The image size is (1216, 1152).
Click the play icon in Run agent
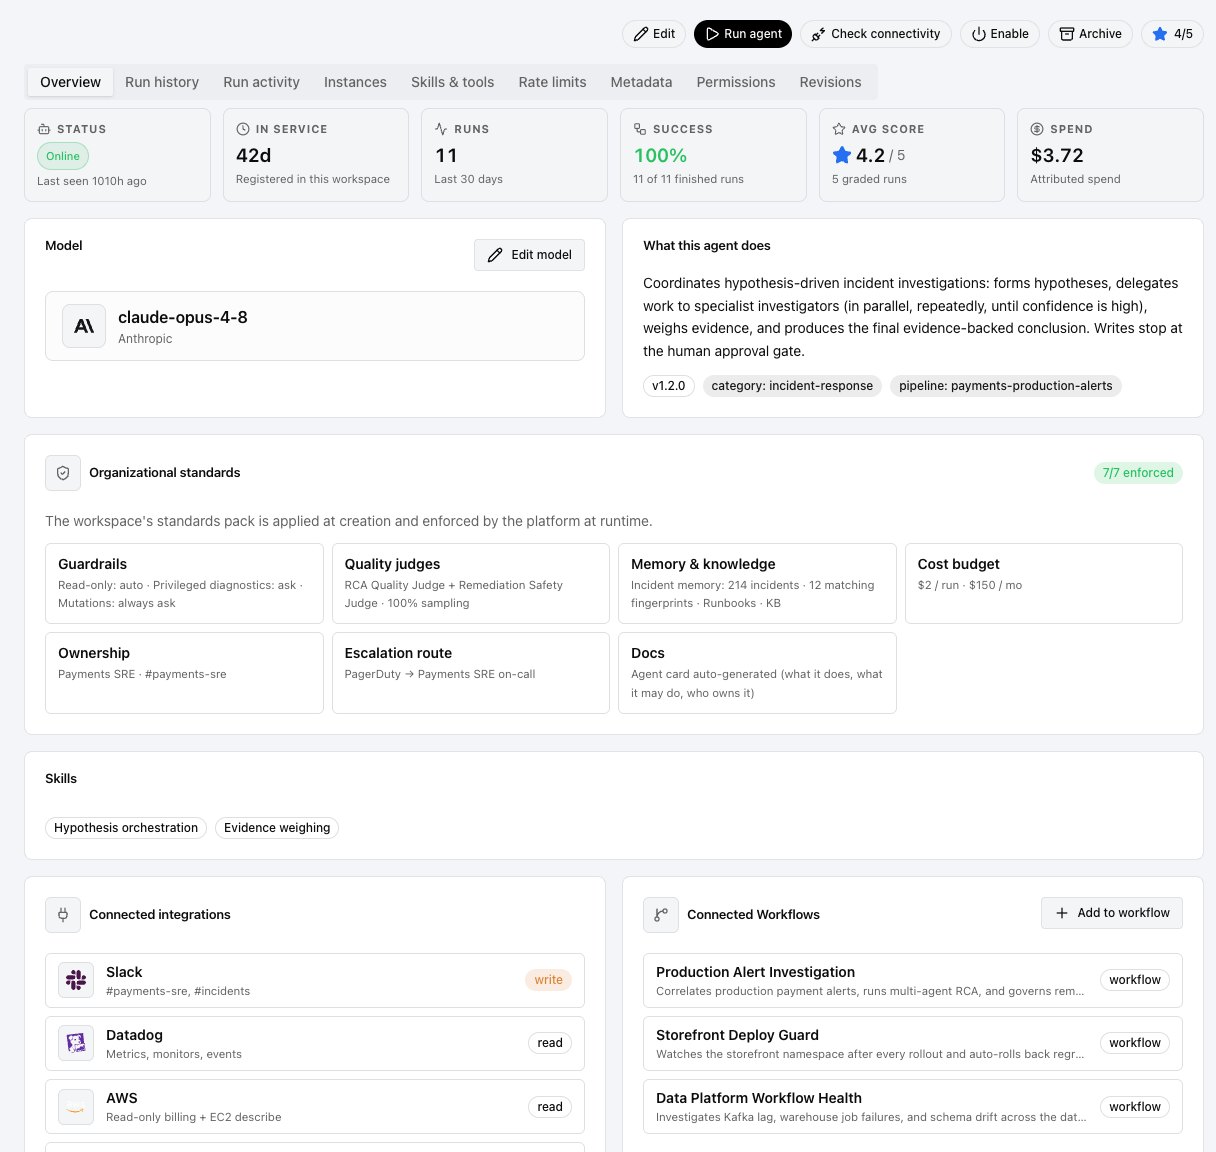pos(712,34)
